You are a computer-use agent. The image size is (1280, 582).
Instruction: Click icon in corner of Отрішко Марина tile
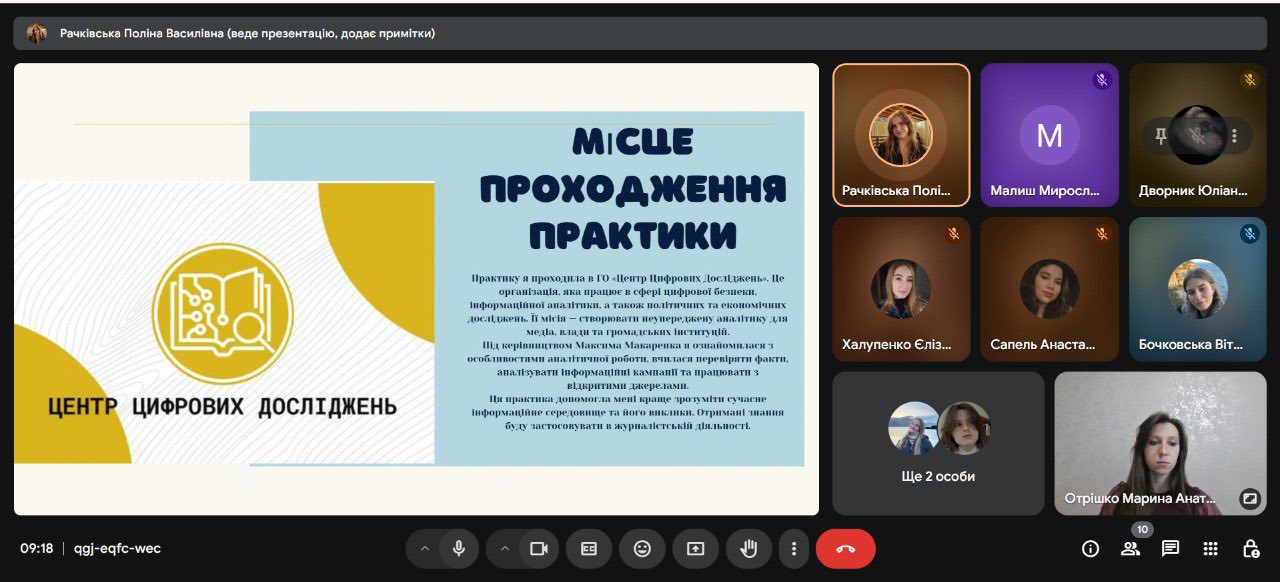pyautogui.click(x=1249, y=497)
